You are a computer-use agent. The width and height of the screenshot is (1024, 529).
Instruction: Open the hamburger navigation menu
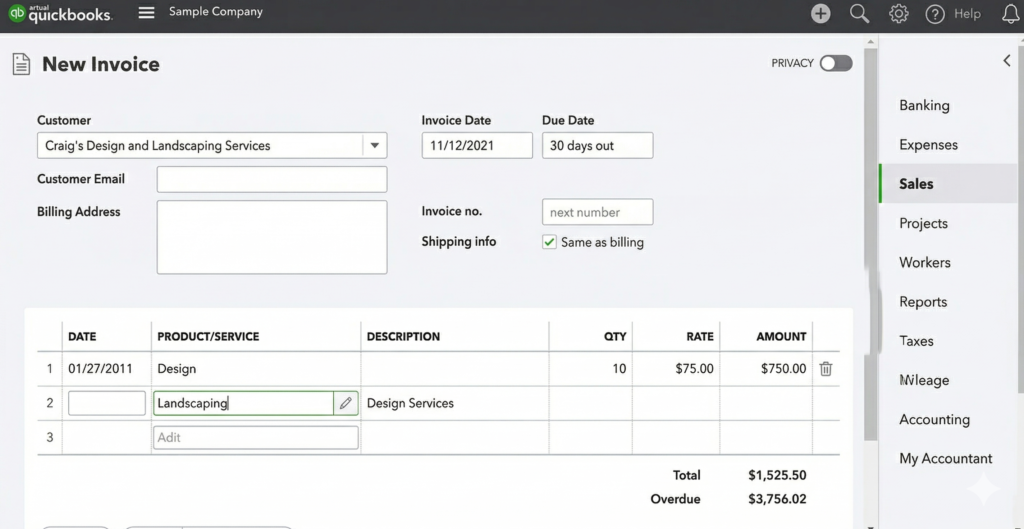pyautogui.click(x=147, y=13)
